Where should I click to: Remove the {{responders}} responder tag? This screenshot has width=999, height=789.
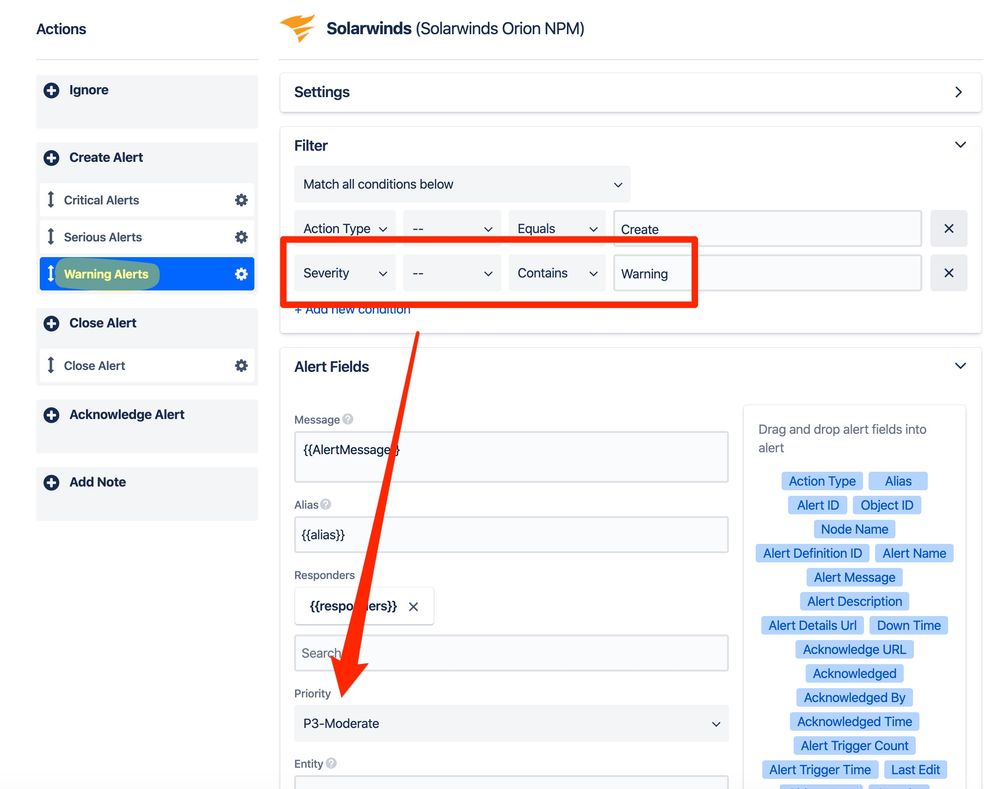[413, 607]
